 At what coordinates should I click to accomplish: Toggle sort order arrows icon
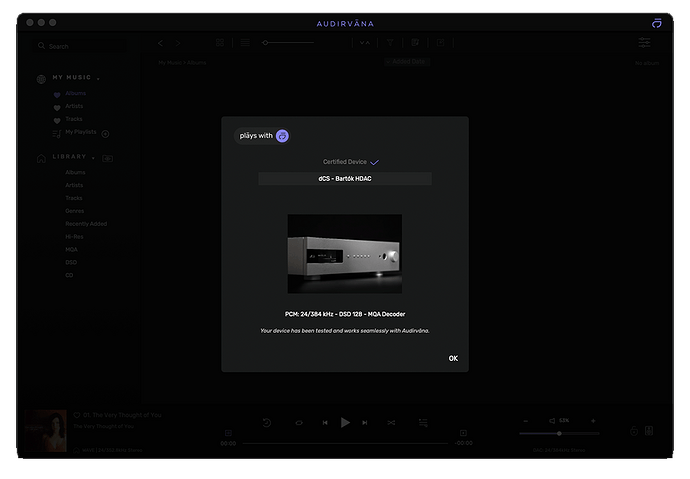point(365,43)
